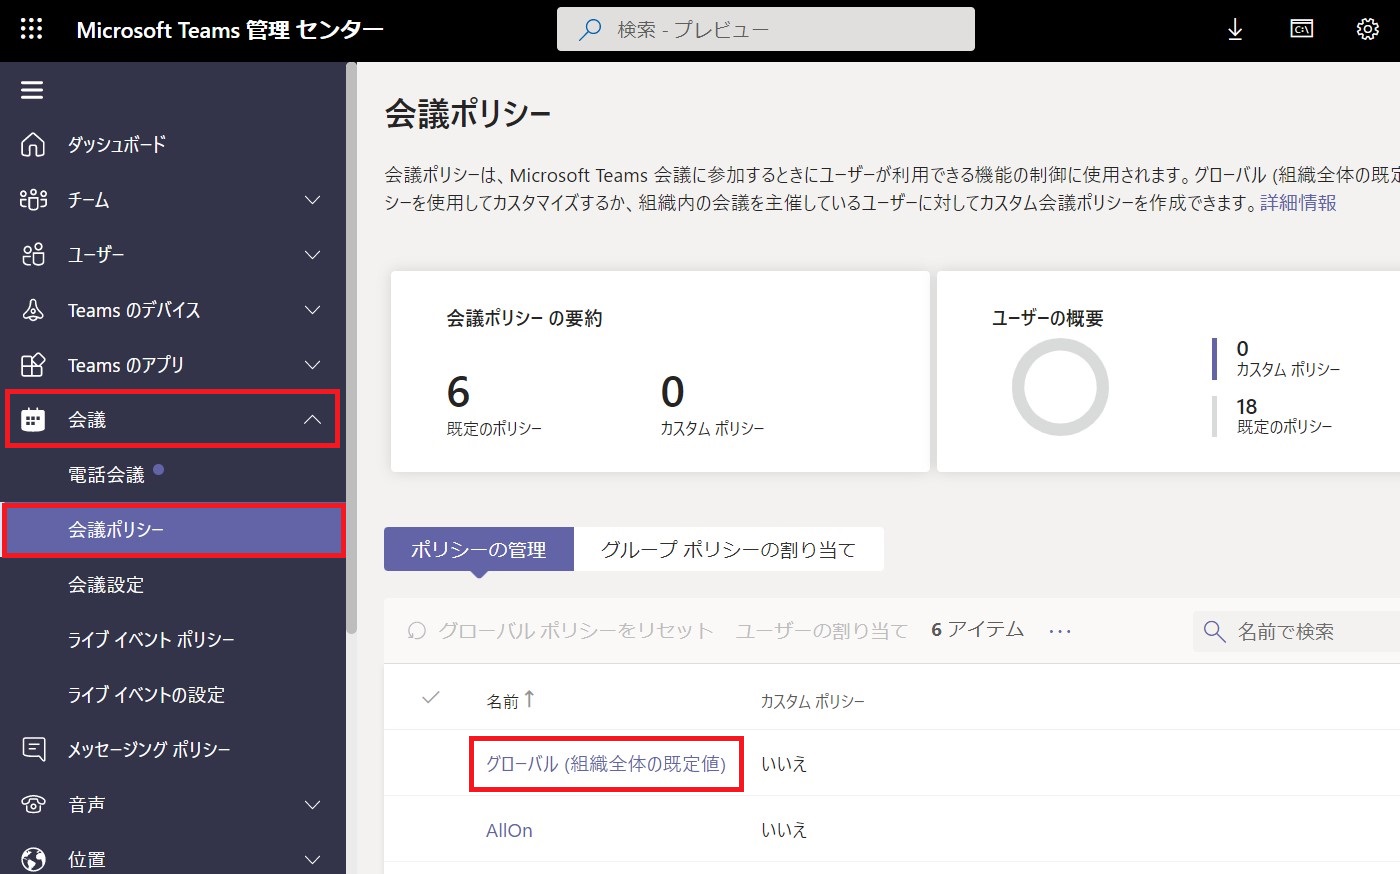Click the 音声 phone icon
This screenshot has height=874, width=1400.
click(33, 804)
